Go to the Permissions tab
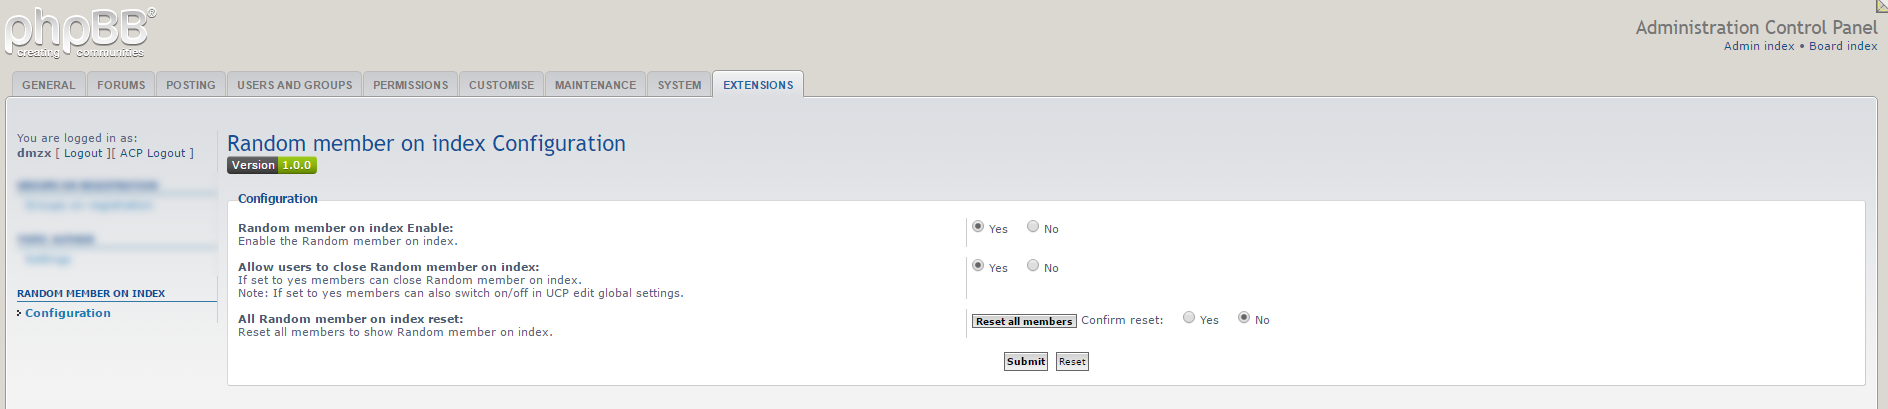1888x409 pixels. pos(410,85)
